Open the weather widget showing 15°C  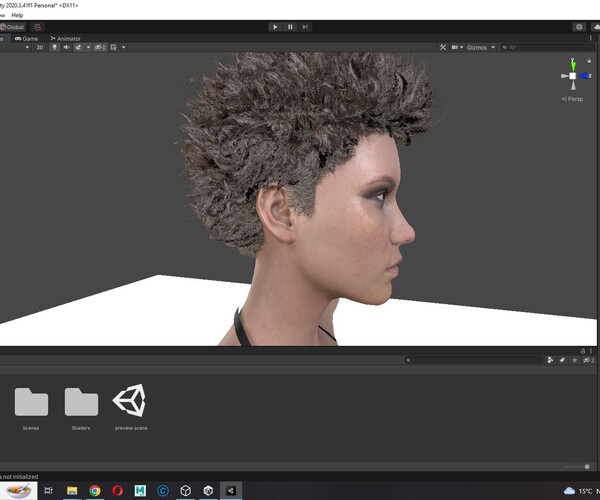point(581,491)
